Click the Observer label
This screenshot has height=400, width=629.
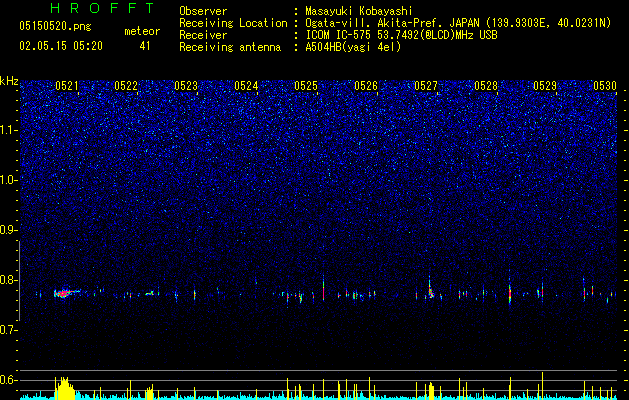(x=203, y=11)
